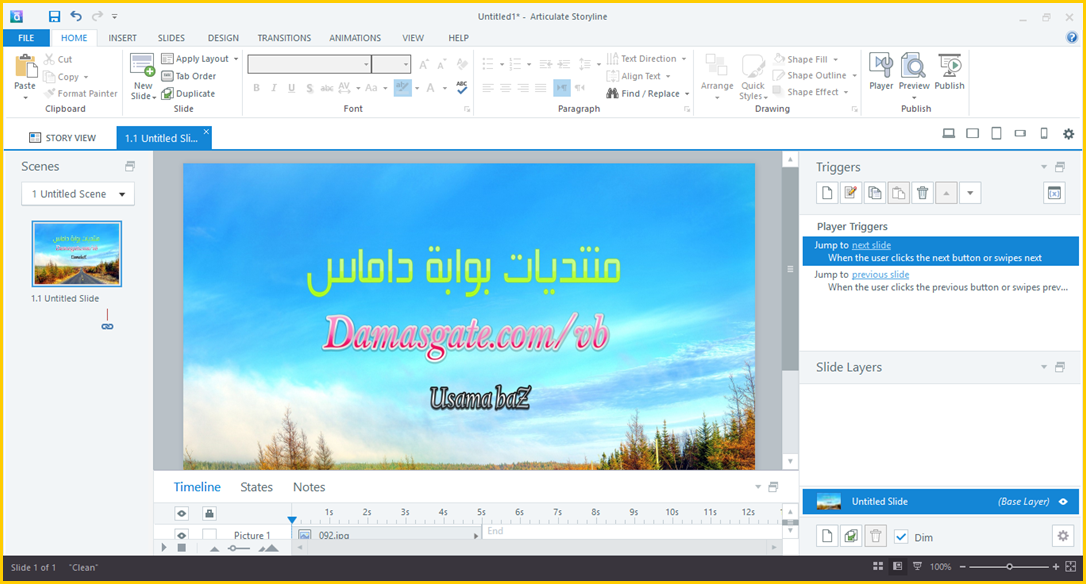Adjust the status bar zoom slider
This screenshot has width=1086, height=584.
[1009, 567]
